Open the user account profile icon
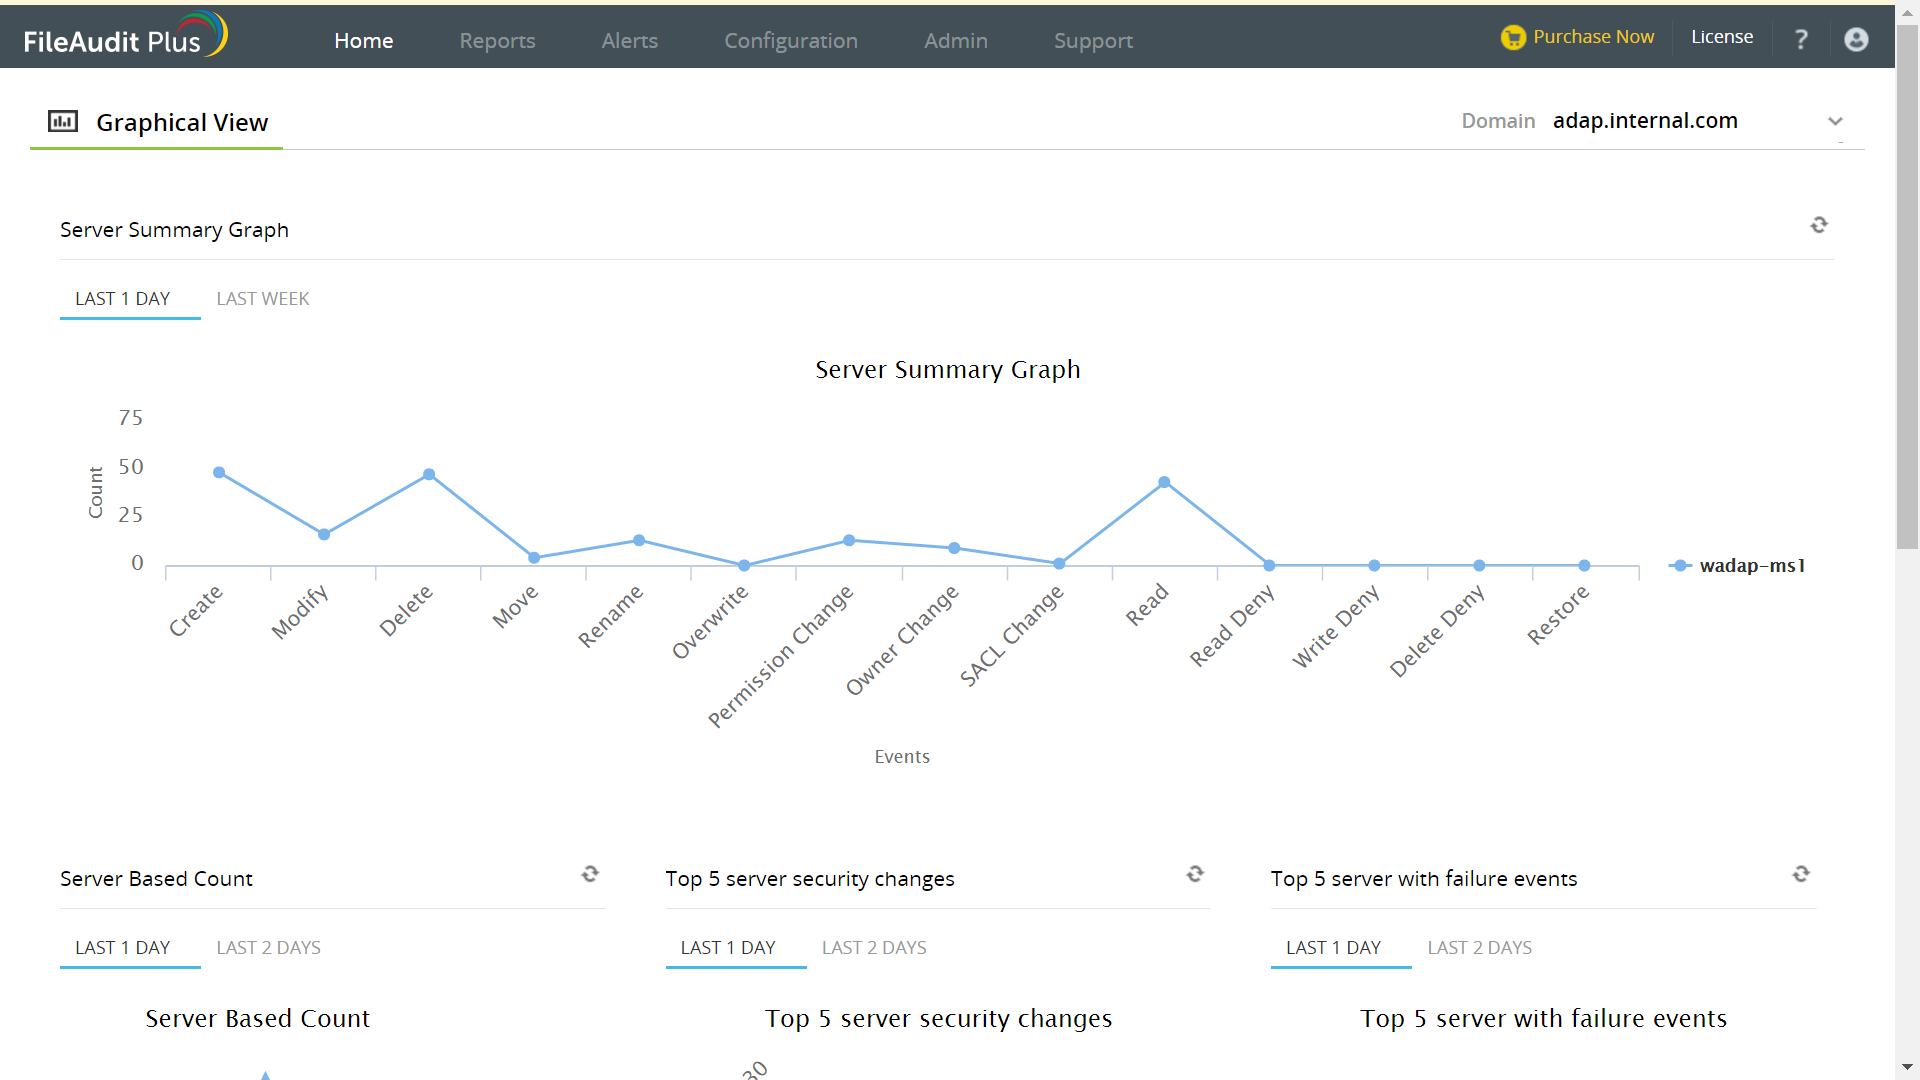The width and height of the screenshot is (1920, 1080). (x=1856, y=39)
